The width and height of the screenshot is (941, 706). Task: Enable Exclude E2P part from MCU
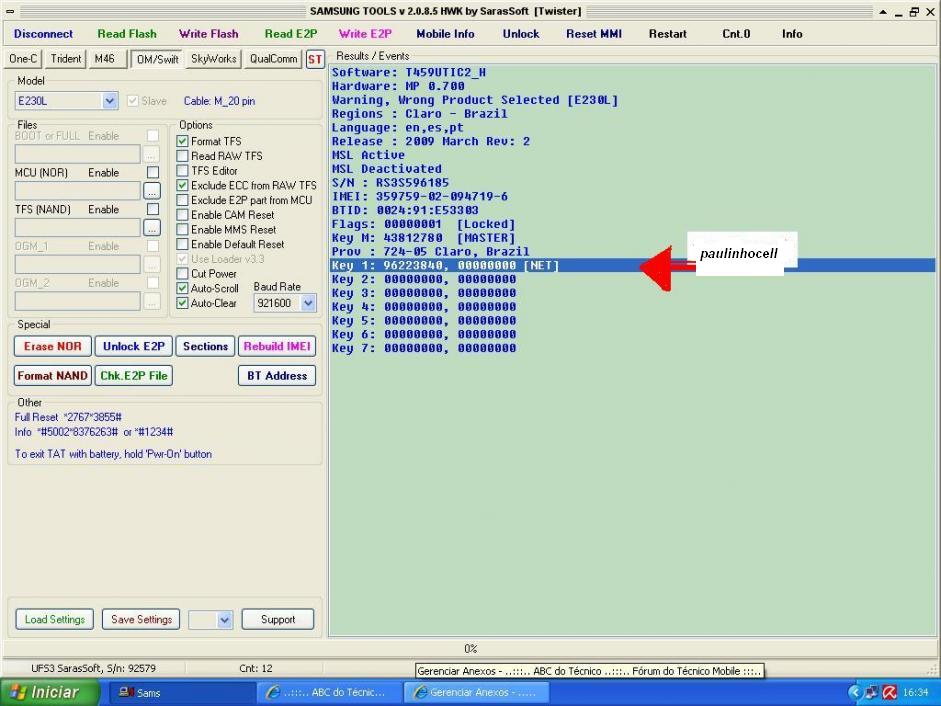[x=182, y=200]
